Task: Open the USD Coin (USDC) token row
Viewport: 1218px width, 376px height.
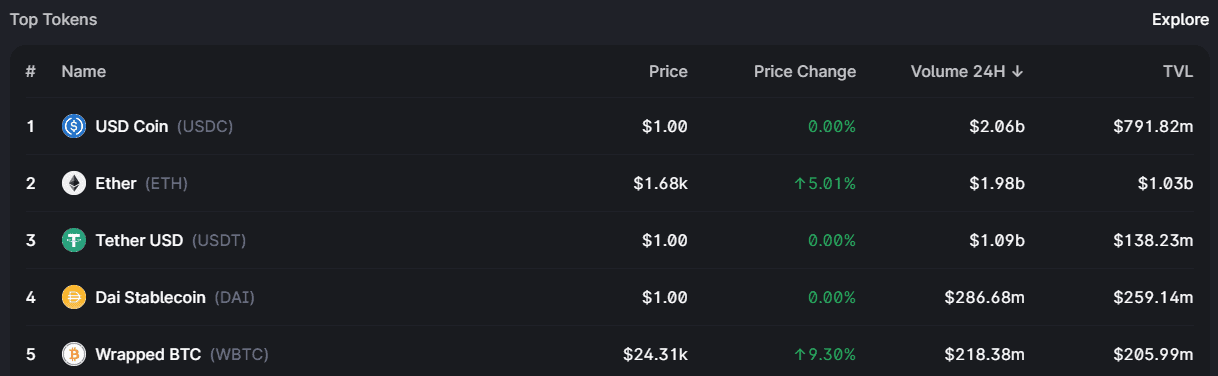Action: (x=609, y=126)
